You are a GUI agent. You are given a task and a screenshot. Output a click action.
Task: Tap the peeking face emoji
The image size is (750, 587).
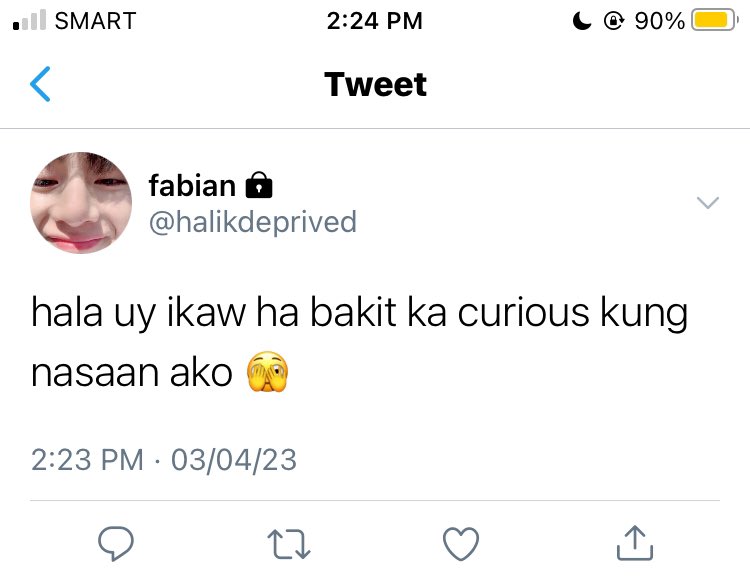click(x=267, y=372)
